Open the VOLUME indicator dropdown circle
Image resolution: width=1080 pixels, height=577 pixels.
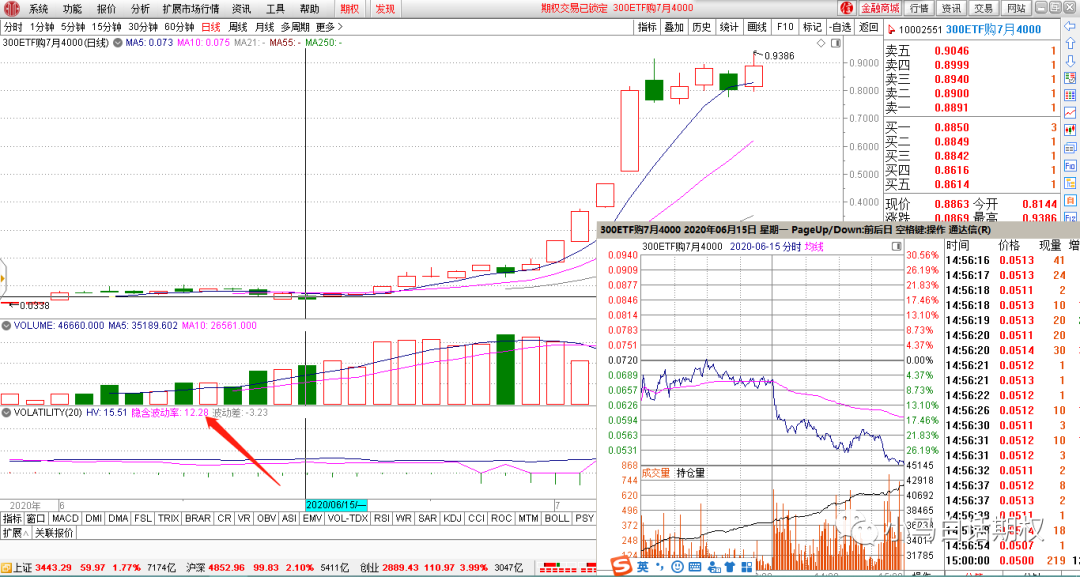(x=7, y=325)
